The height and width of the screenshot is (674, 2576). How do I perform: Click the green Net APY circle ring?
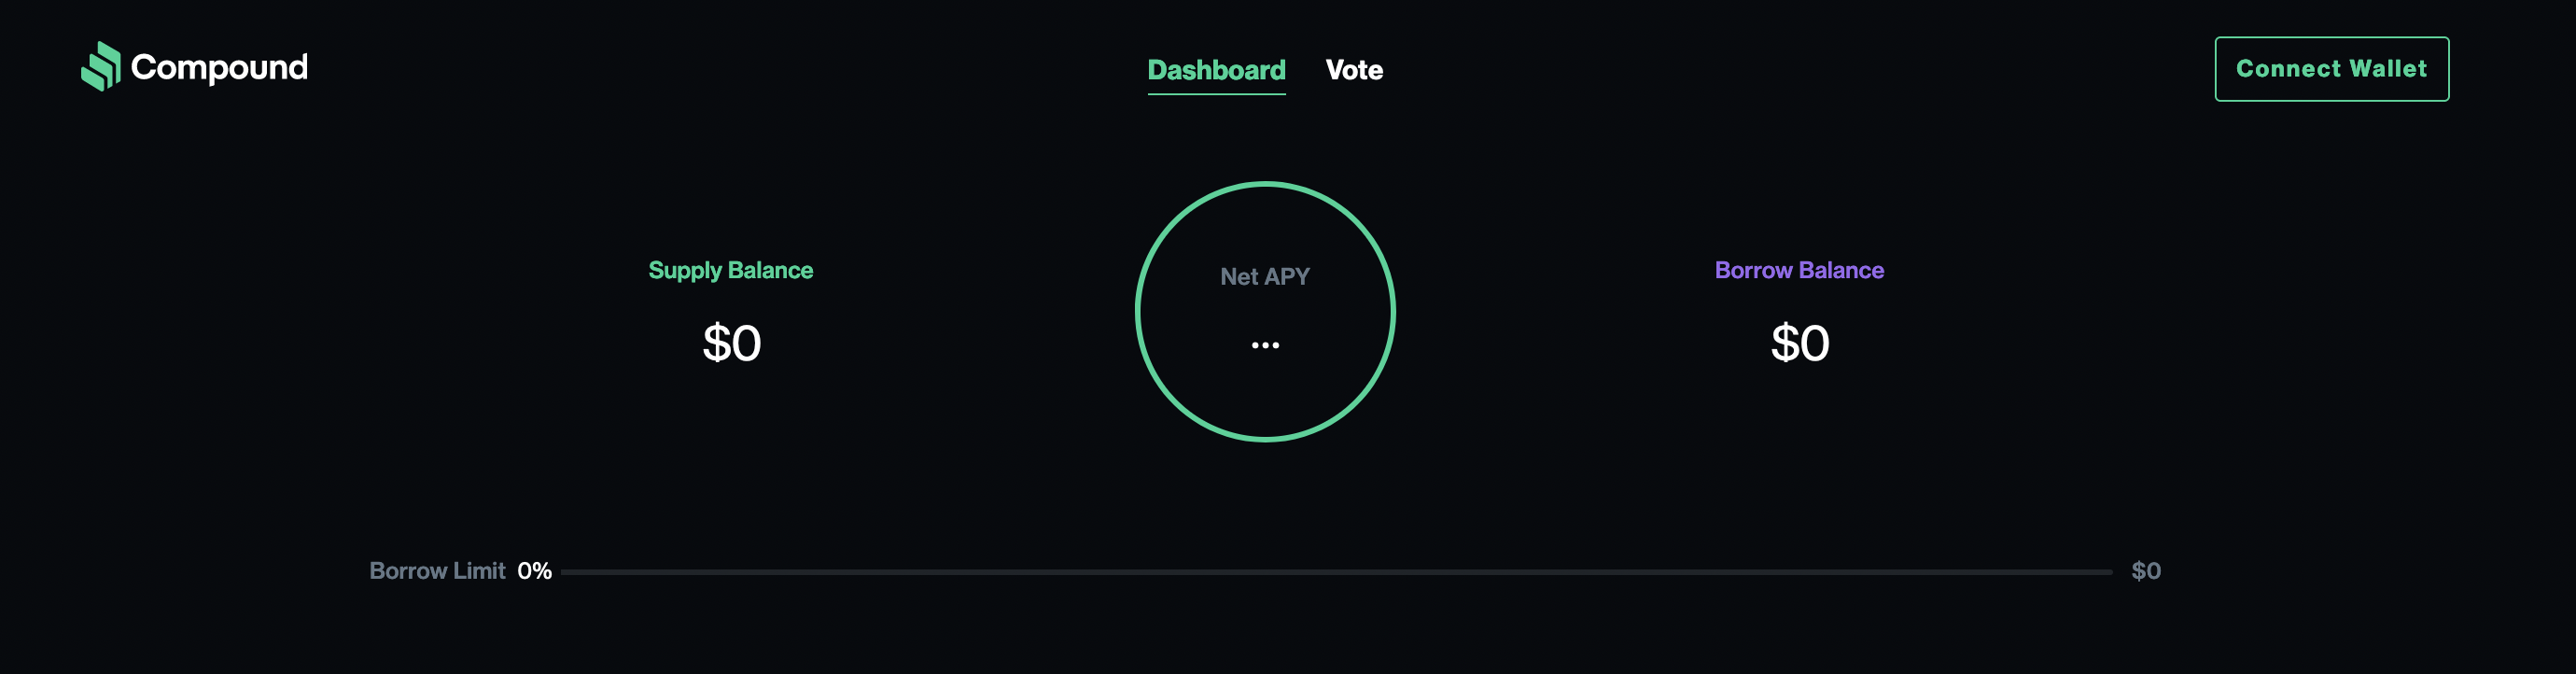[x=1137, y=312]
